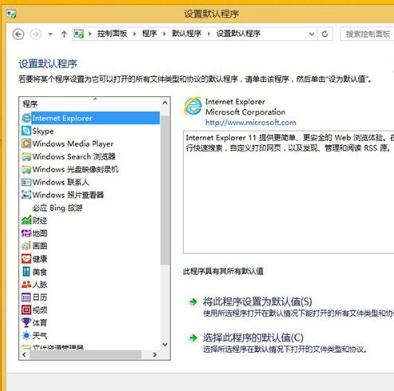Click the Back navigation arrow
The image size is (394, 391).
[18, 34]
